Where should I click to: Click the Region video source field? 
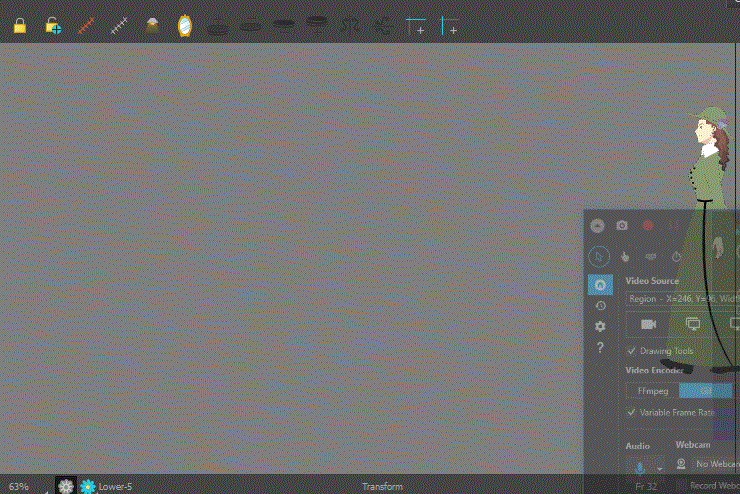coord(683,299)
